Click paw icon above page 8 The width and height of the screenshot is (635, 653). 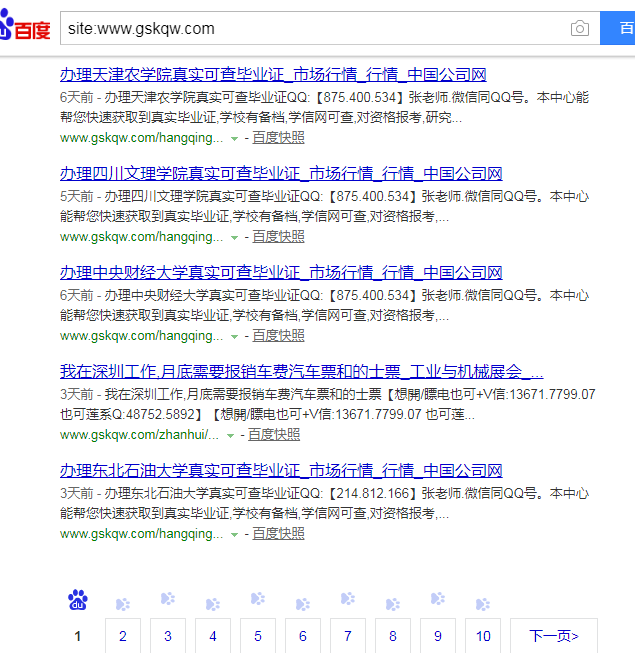[393, 604]
